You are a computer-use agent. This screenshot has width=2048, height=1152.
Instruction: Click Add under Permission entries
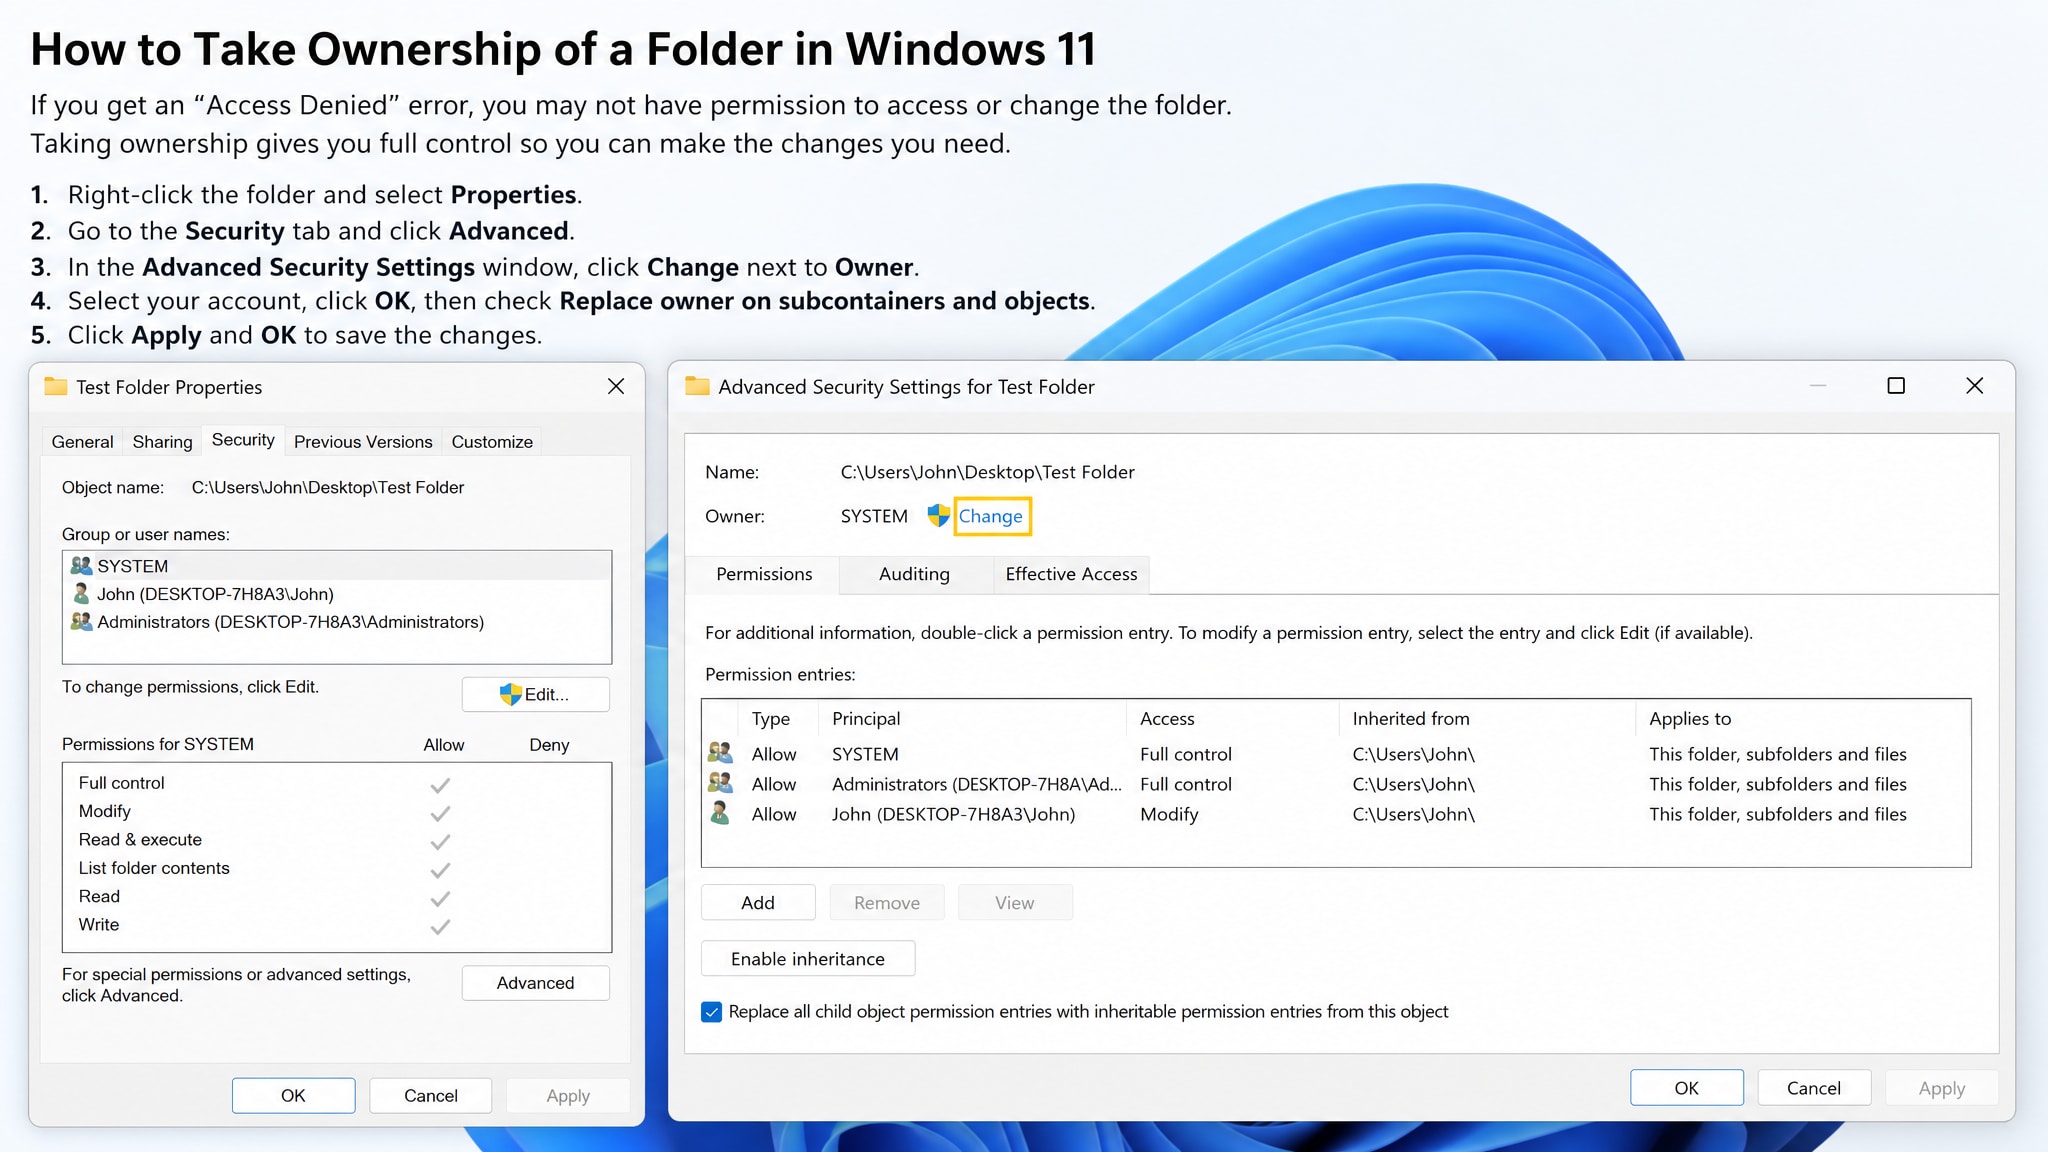pos(758,902)
